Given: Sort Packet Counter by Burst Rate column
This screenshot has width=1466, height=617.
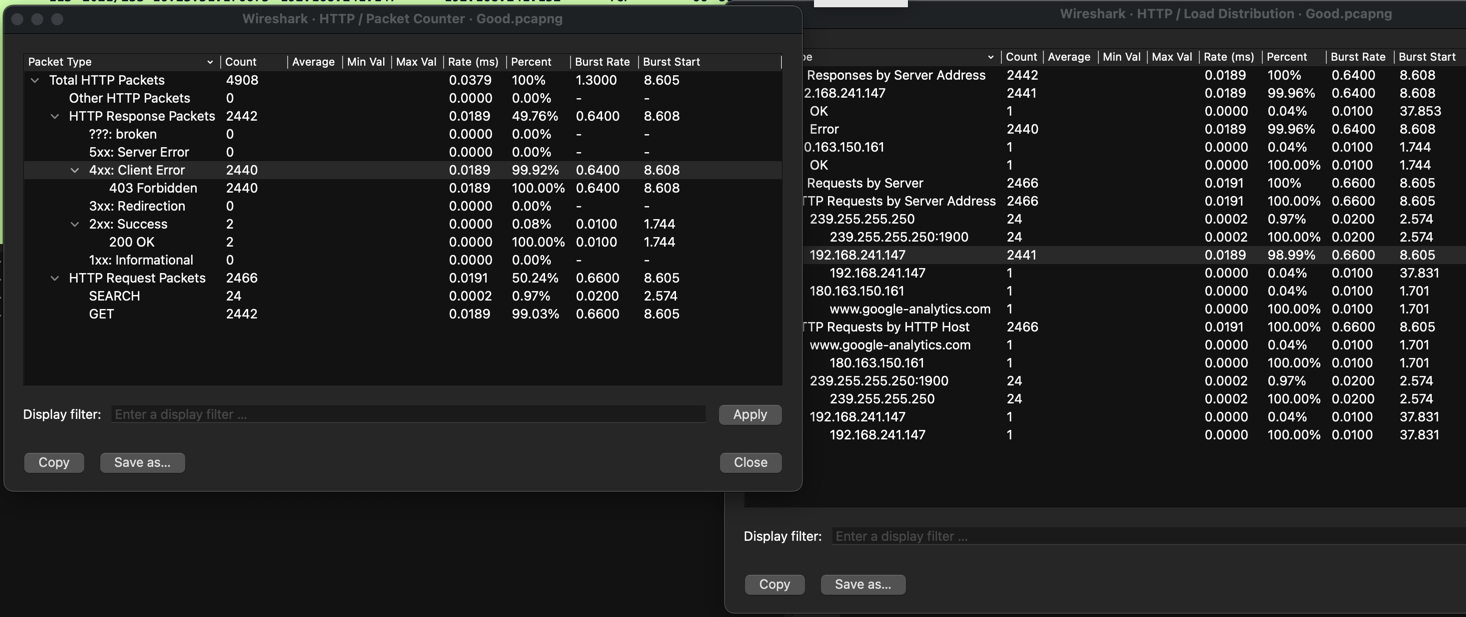Looking at the screenshot, I should click(x=602, y=62).
